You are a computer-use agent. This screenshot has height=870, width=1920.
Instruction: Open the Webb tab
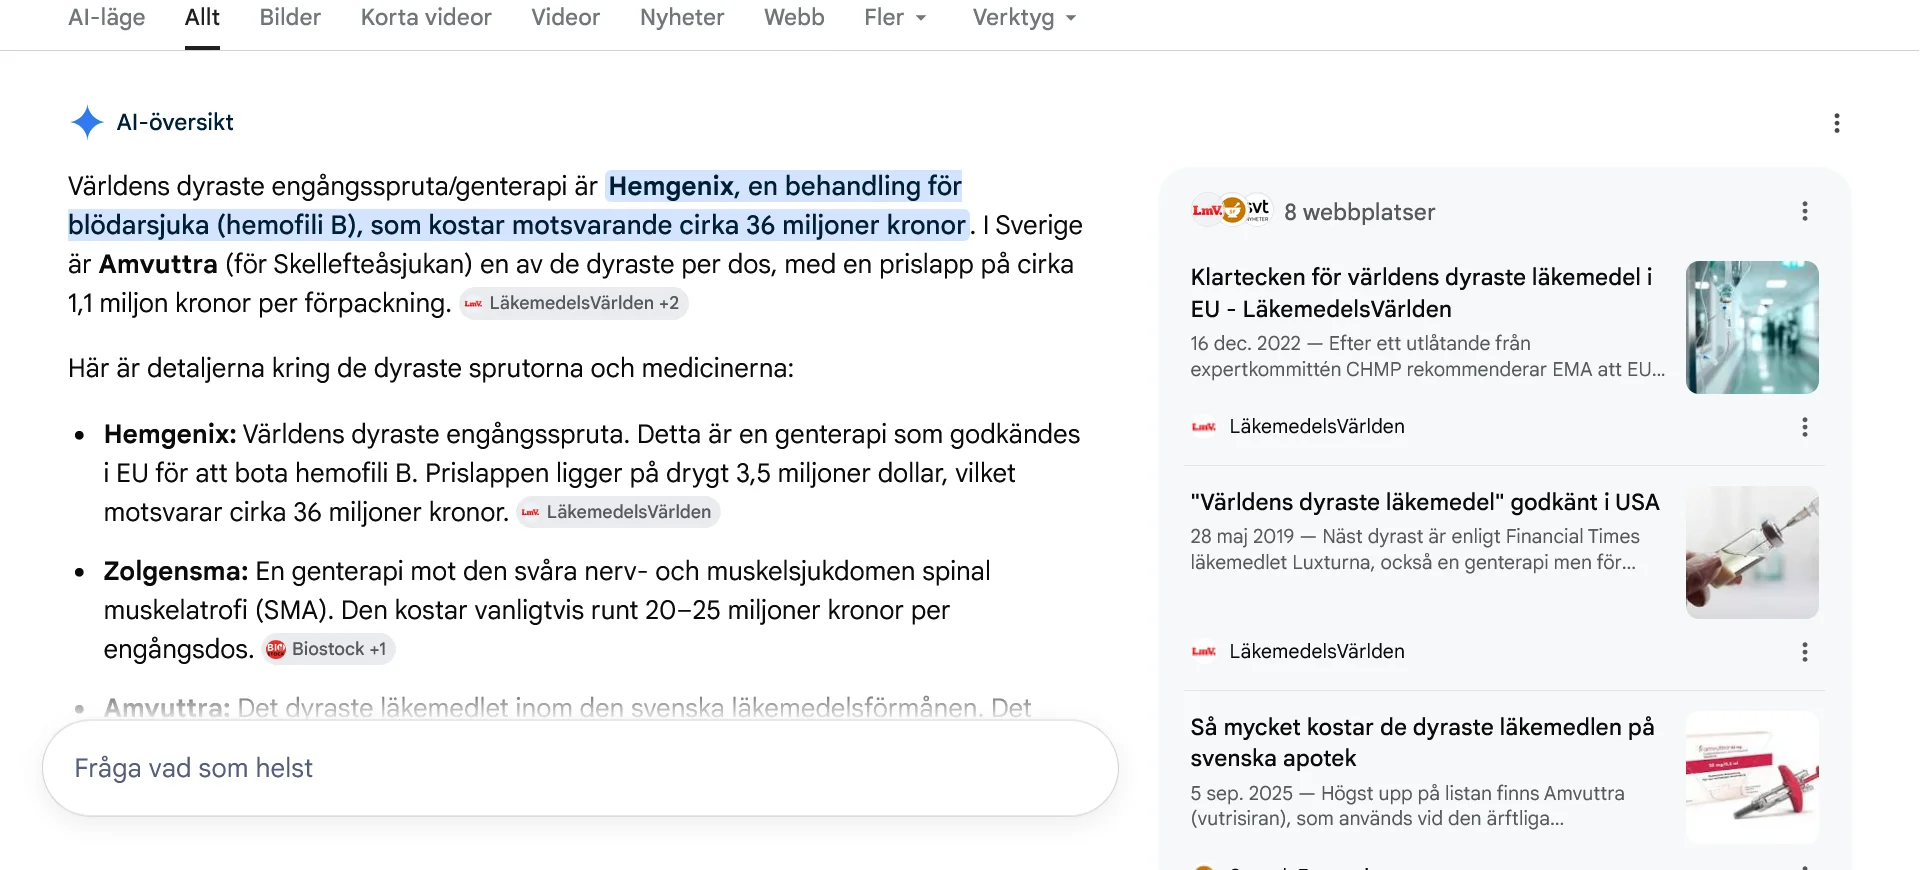[x=794, y=18]
